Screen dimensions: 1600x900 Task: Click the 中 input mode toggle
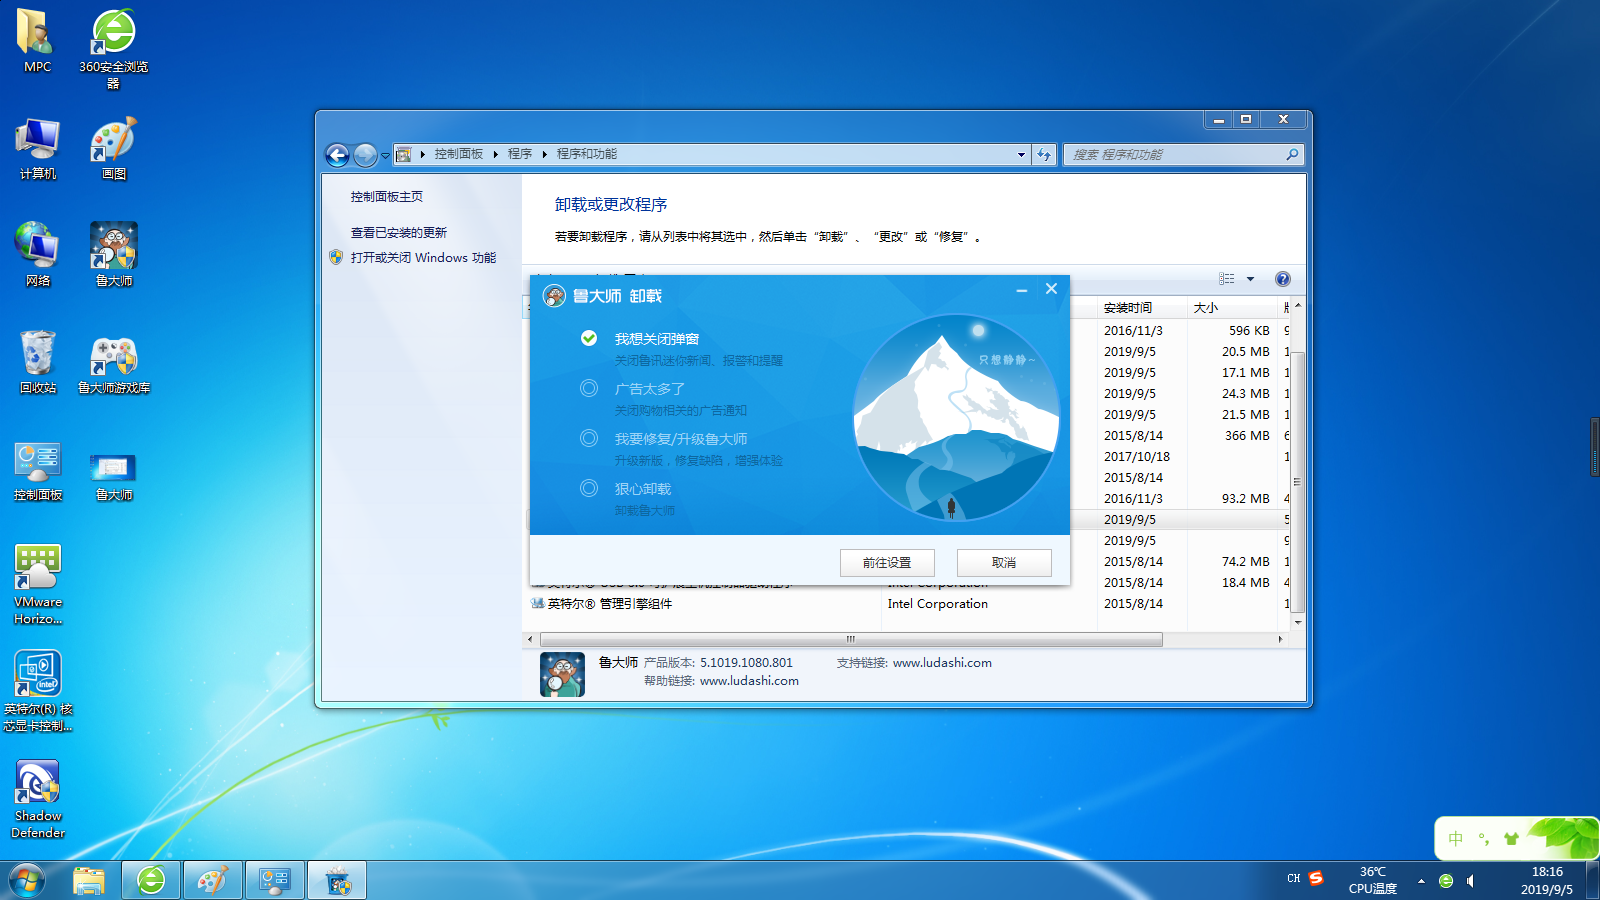pyautogui.click(x=1456, y=839)
